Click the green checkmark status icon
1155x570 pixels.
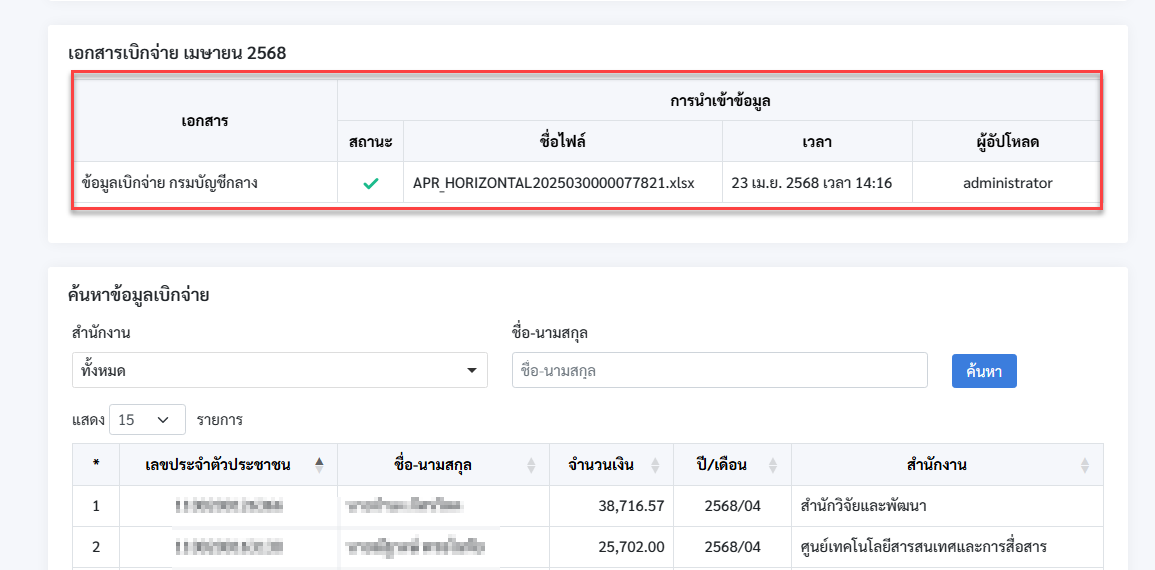(371, 183)
